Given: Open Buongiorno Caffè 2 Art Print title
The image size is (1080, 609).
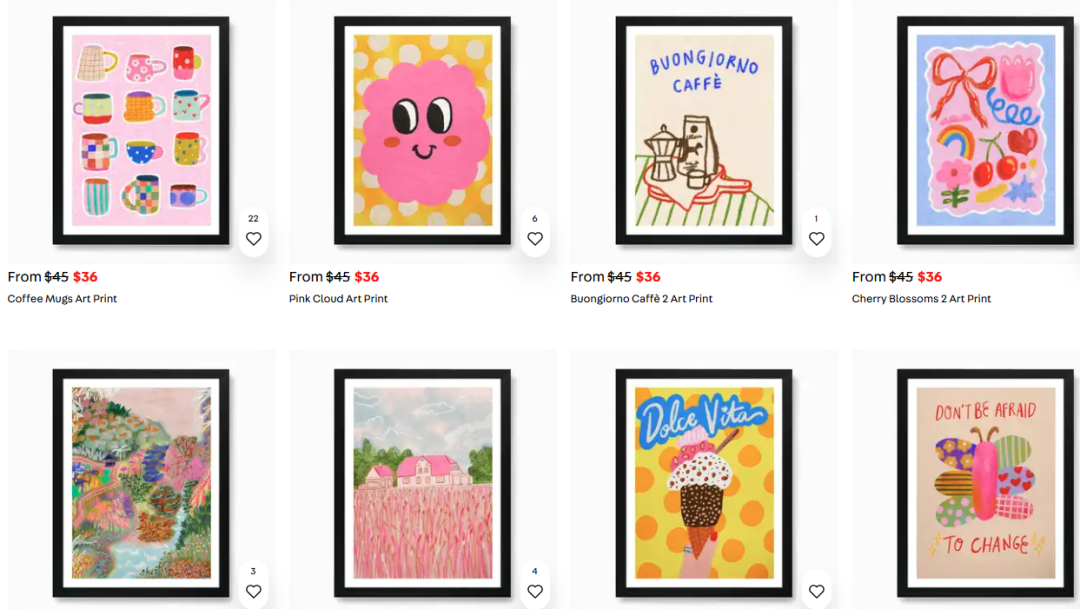Looking at the screenshot, I should click(x=641, y=298).
